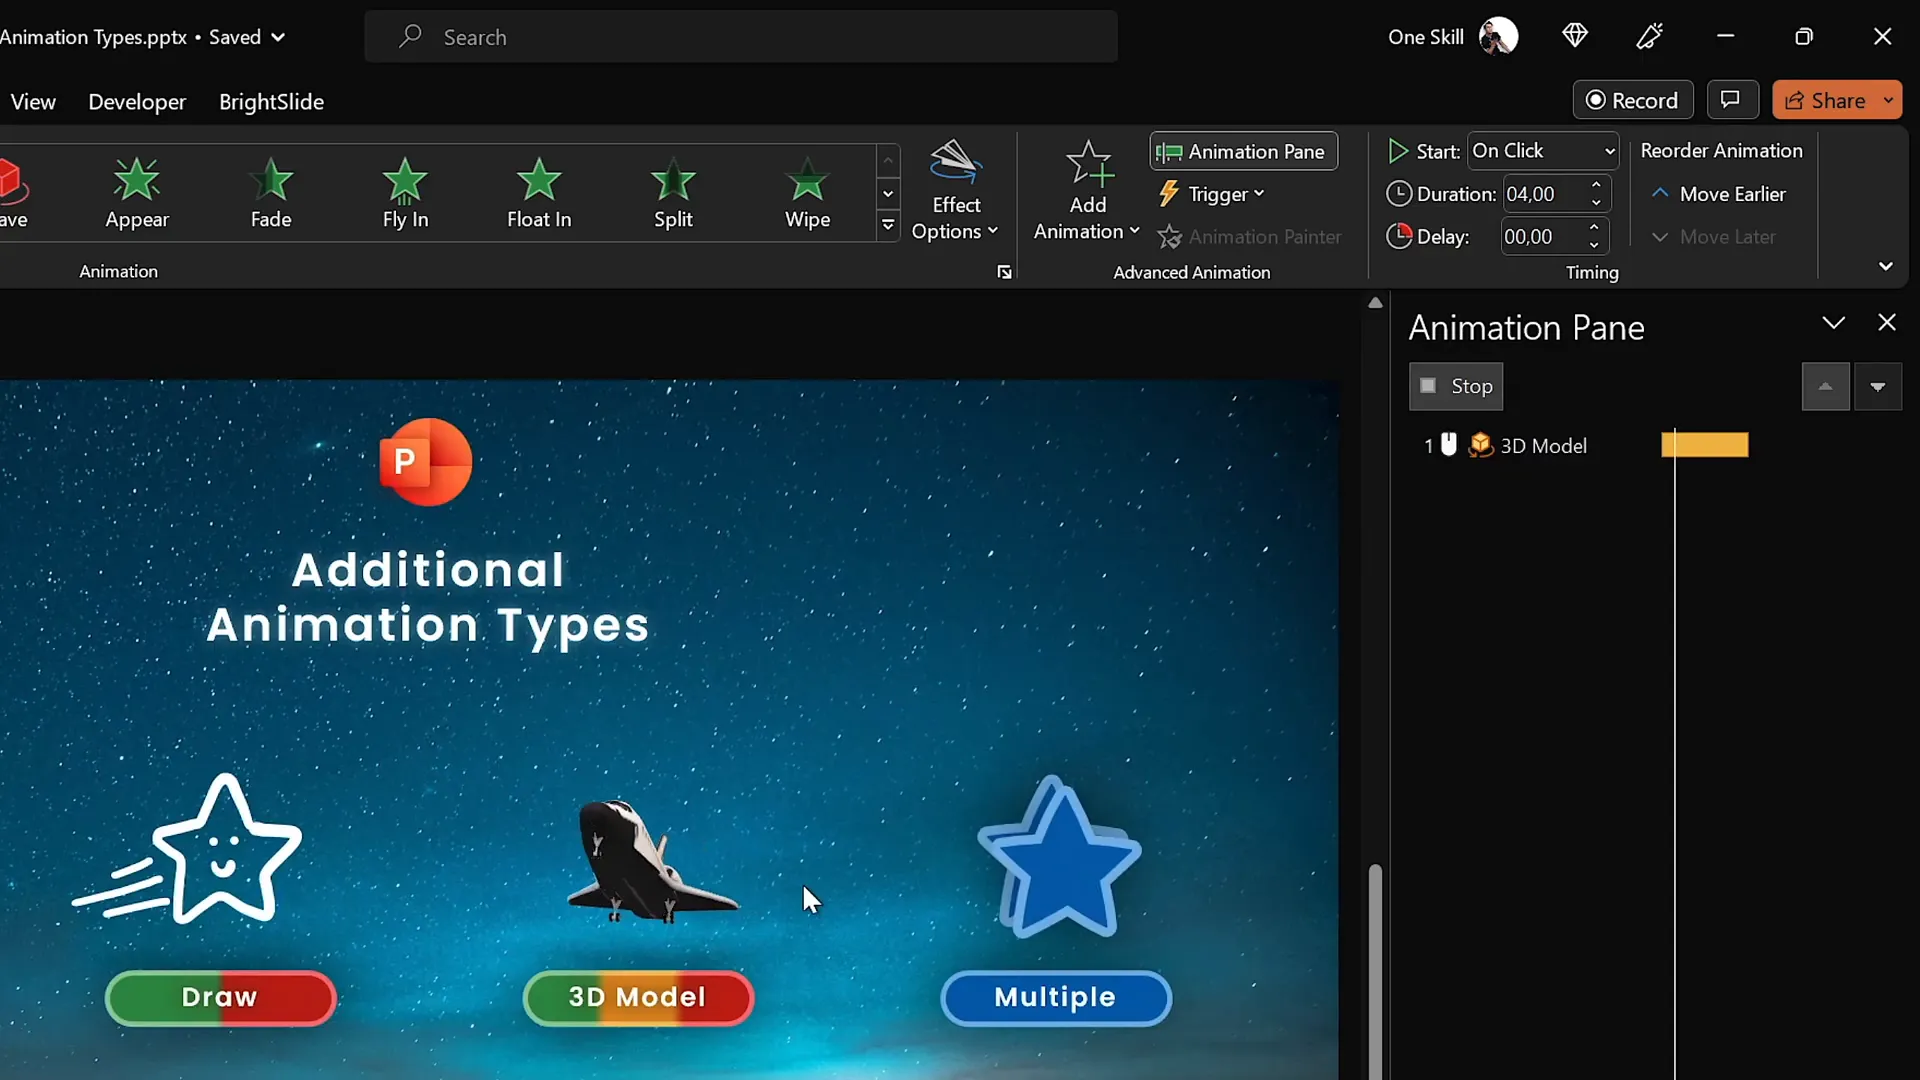Expand the animation gallery more arrow
This screenshot has height=1080, width=1920.
(x=888, y=226)
